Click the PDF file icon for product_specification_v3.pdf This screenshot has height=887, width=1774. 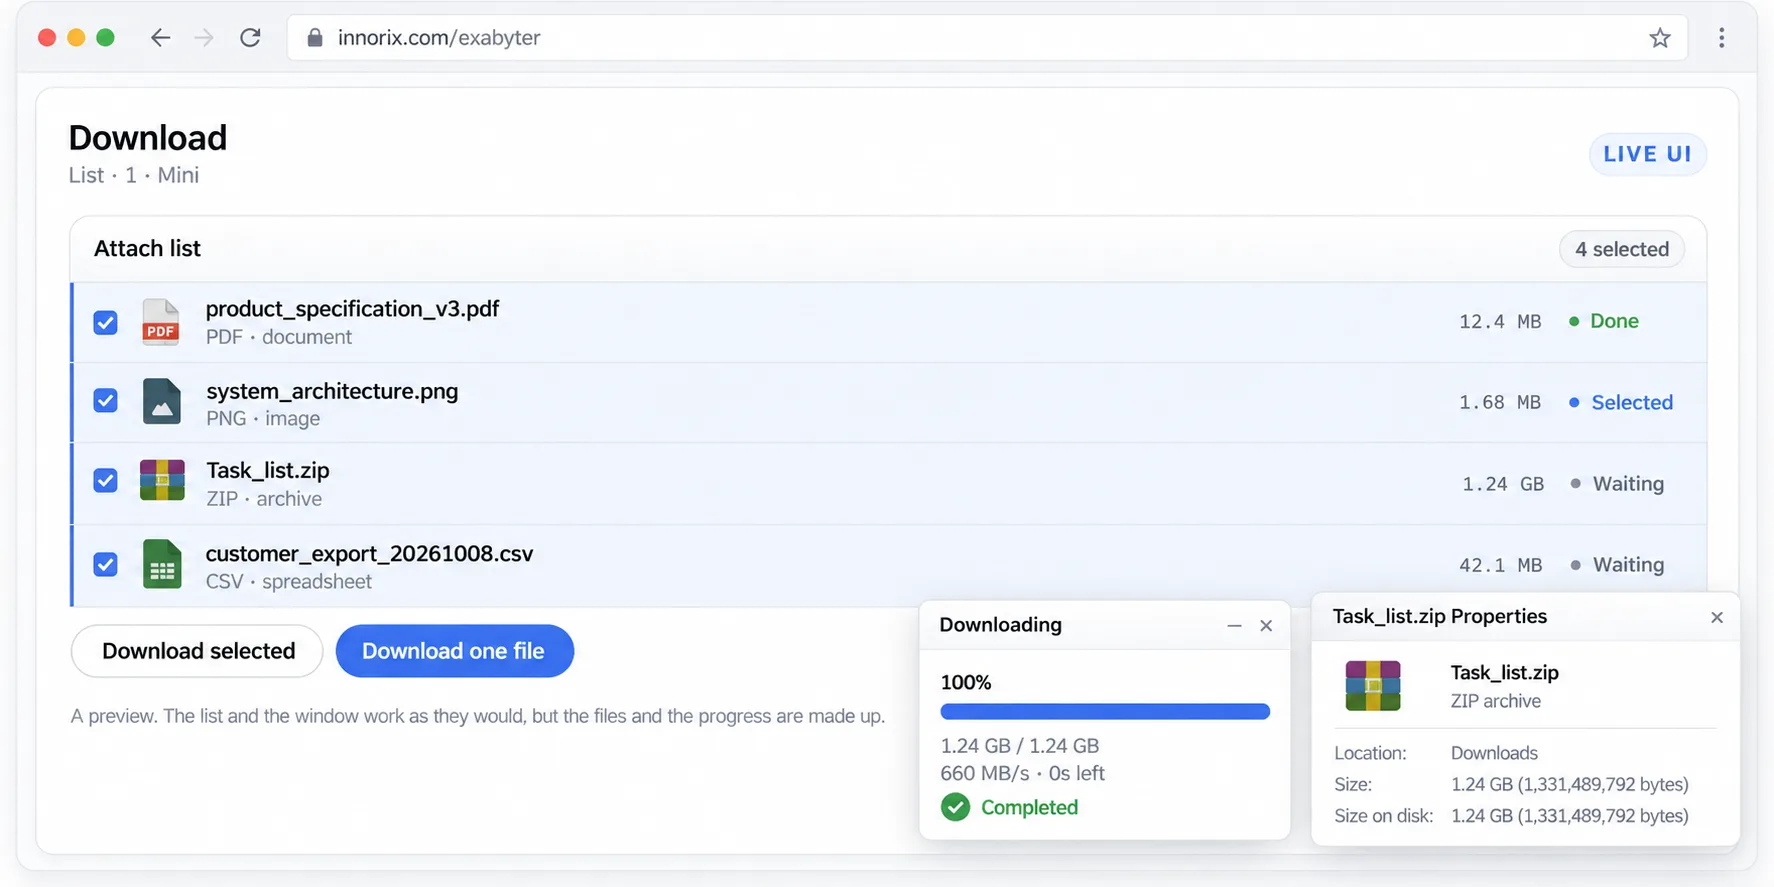coord(160,322)
